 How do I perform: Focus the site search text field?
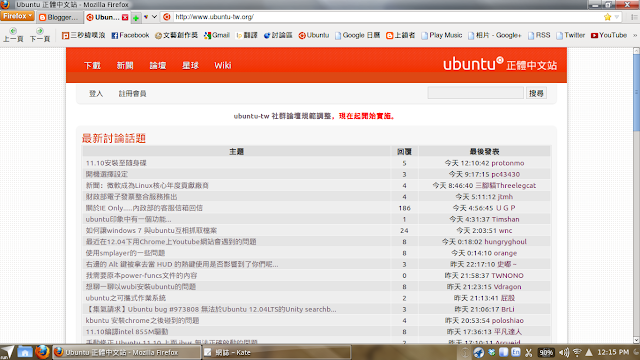[476, 93]
